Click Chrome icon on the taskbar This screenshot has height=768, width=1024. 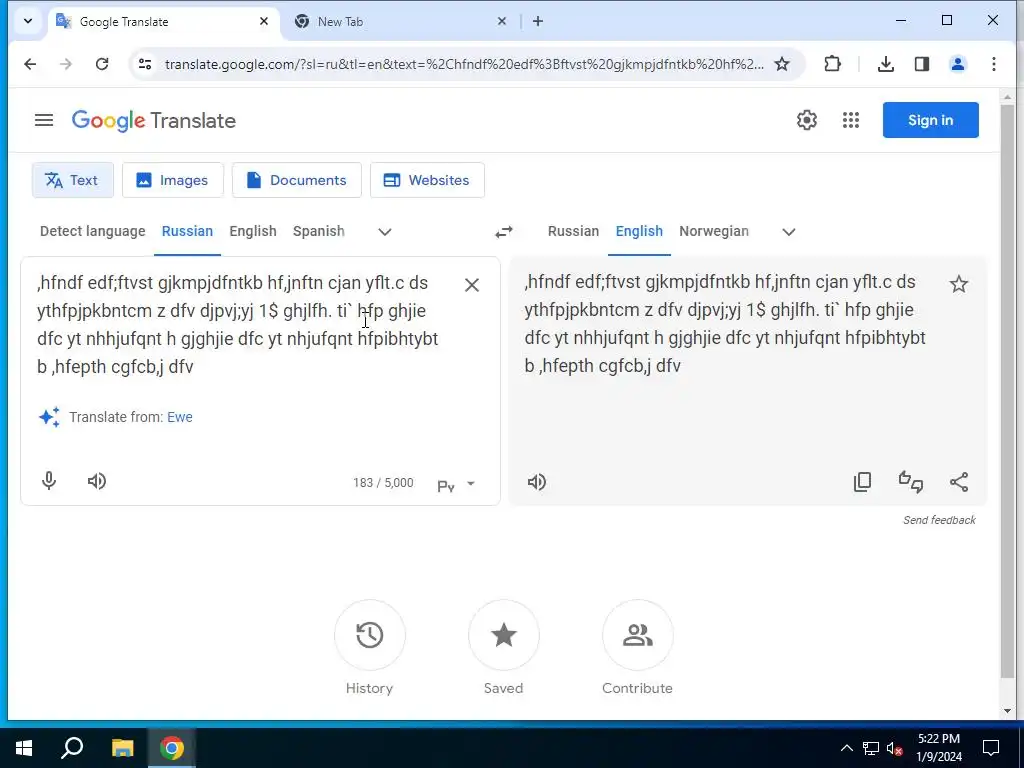(172, 748)
